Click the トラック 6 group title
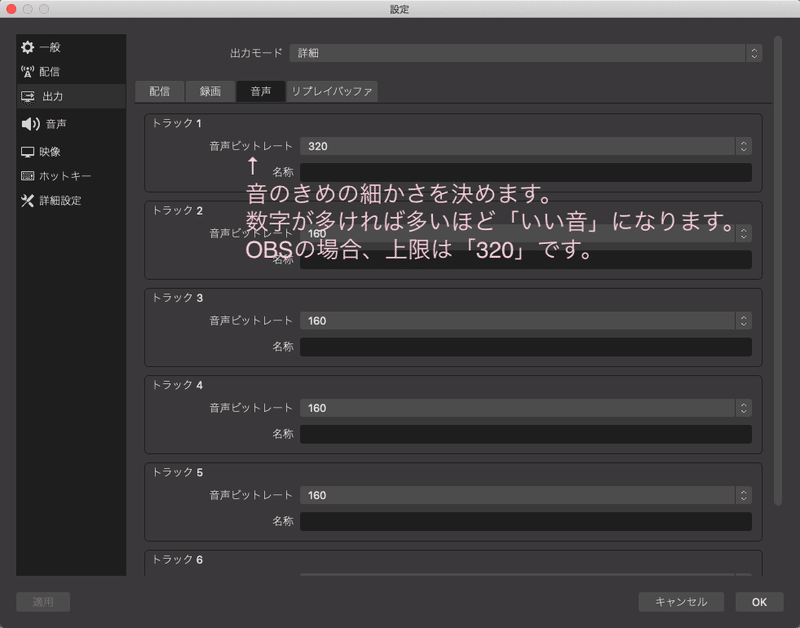Viewport: 800px width, 628px height. point(178,559)
